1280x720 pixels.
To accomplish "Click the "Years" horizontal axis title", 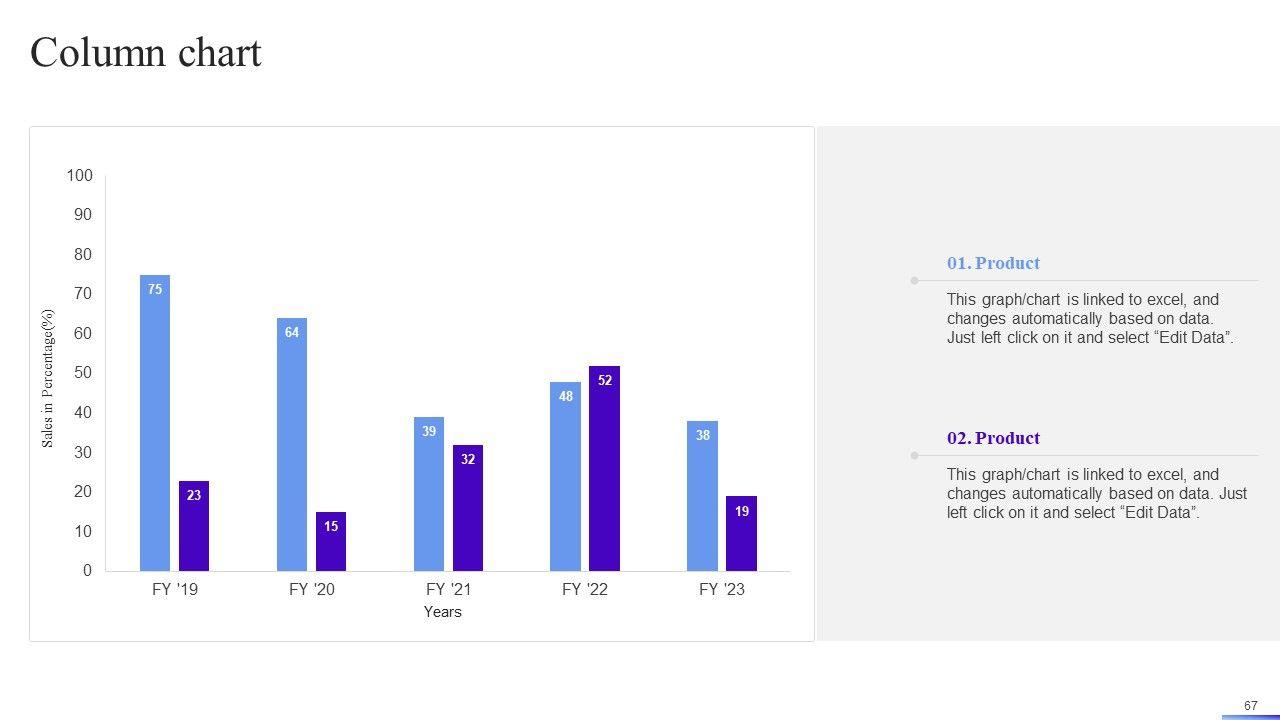I will tap(442, 612).
